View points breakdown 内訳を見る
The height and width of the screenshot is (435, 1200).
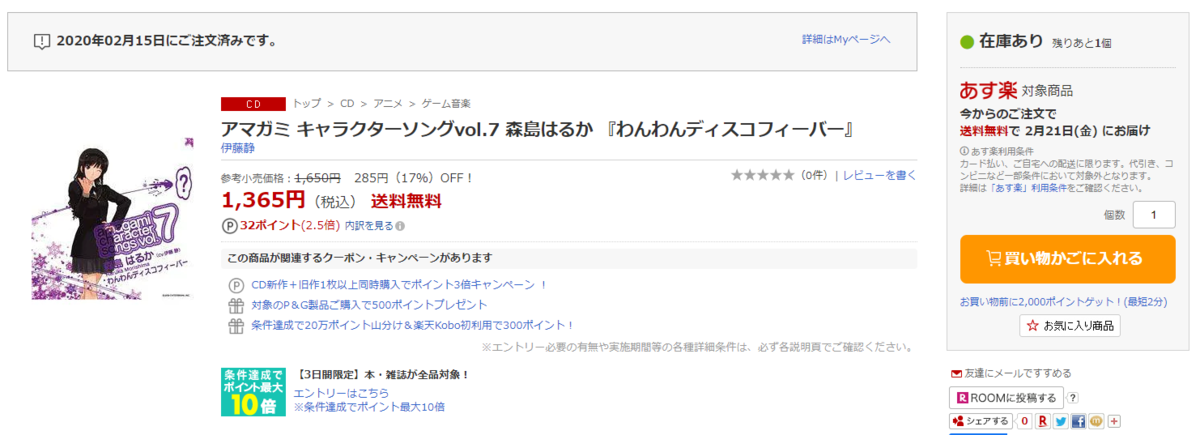pos(368,226)
